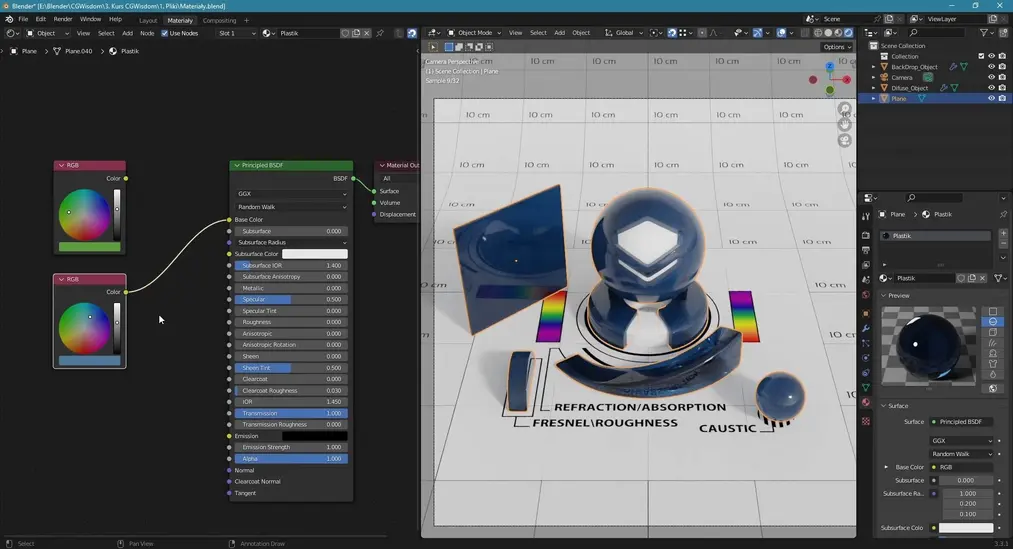Open the Texture properties tab icon
Viewport: 1013px width, 549px height.
(866, 422)
